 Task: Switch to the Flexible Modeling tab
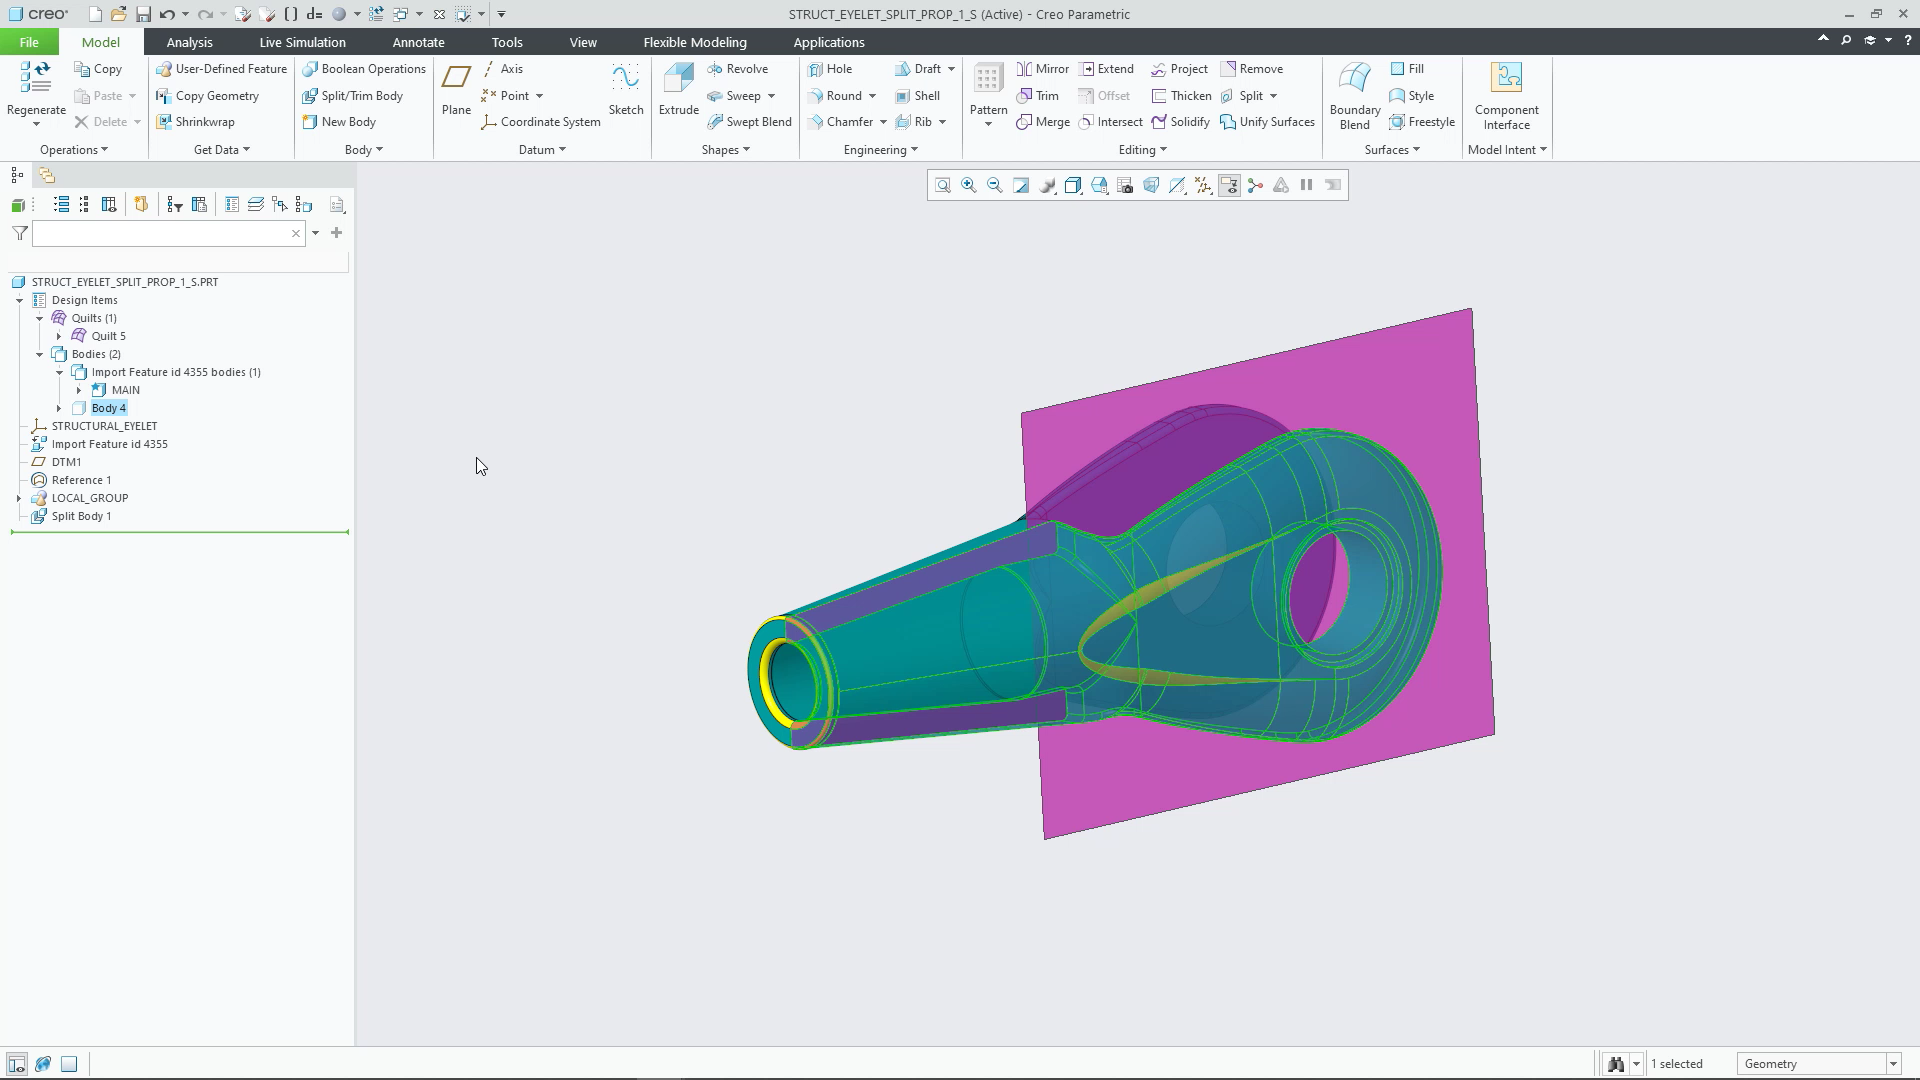click(695, 42)
